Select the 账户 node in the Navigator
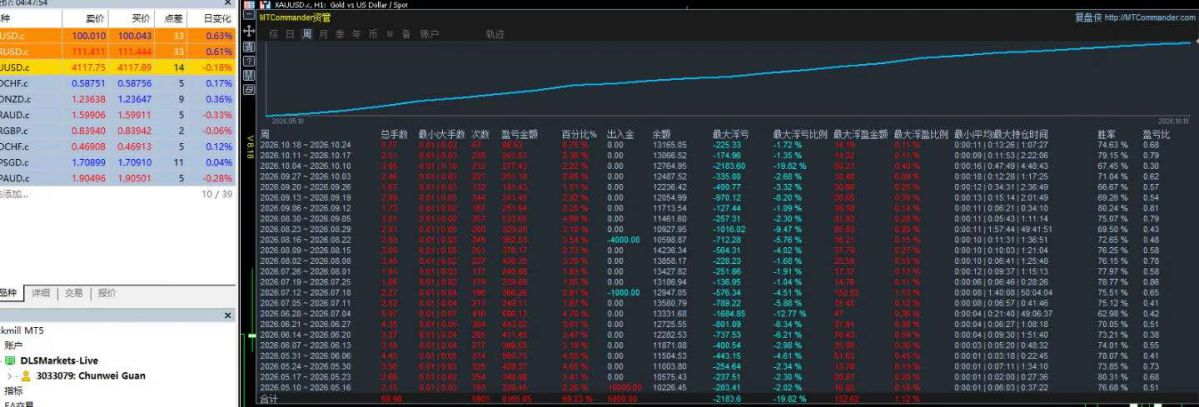The height and width of the screenshot is (407, 1199). click(14, 346)
